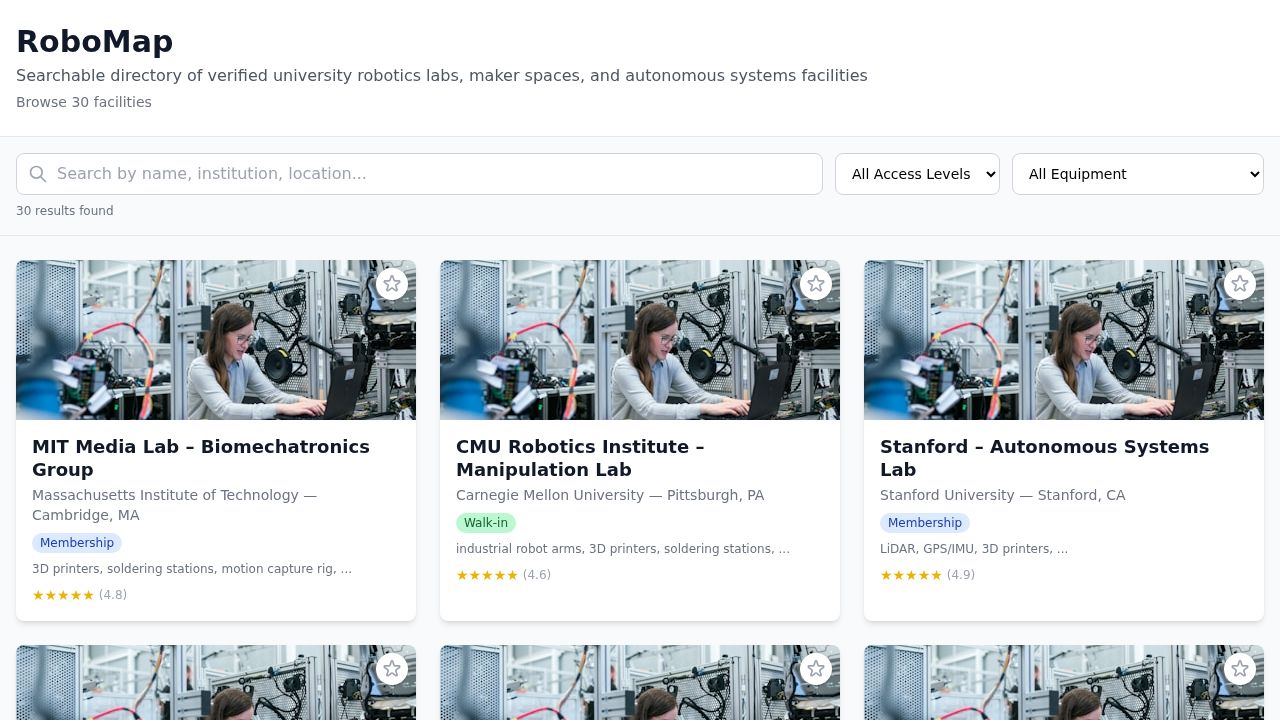Click the 4.8 star rating on MIT card
Viewport: 1280px width, 720px height.
pyautogui.click(x=80, y=595)
